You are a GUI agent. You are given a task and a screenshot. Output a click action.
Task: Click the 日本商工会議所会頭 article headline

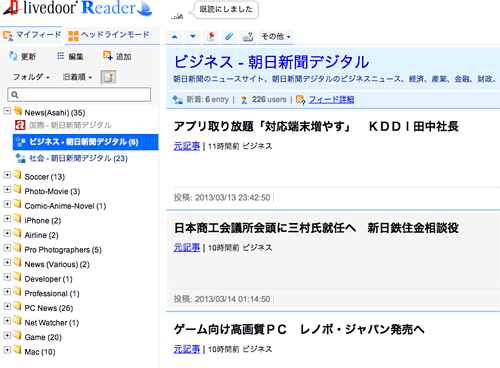(x=316, y=228)
